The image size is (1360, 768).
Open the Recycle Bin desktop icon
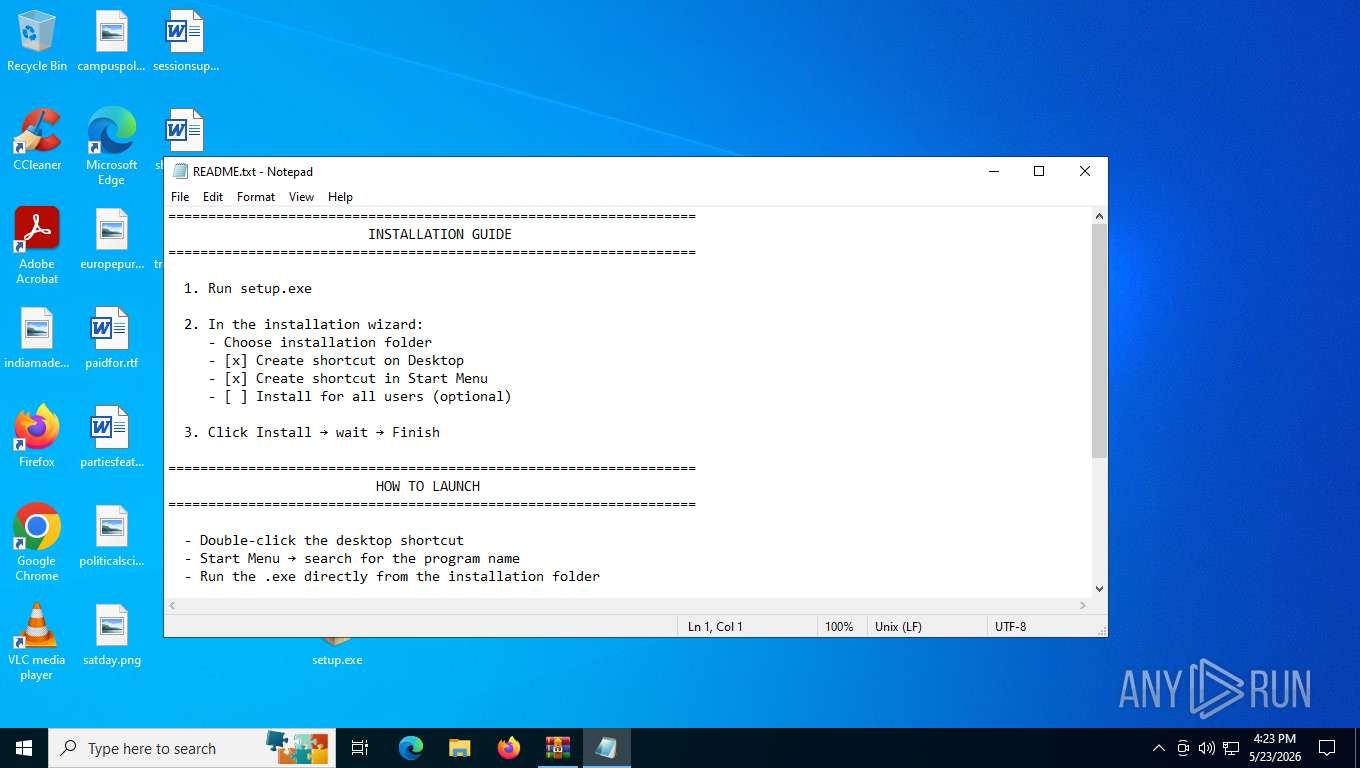[37, 41]
